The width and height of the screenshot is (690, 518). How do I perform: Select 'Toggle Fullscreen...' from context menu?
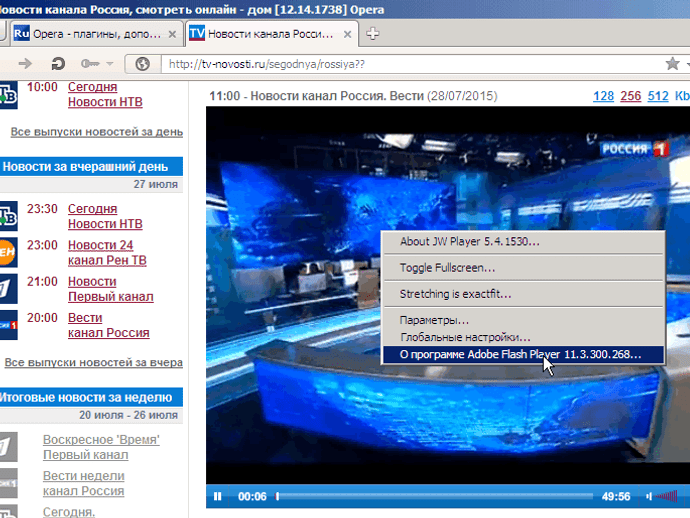click(x=523, y=268)
